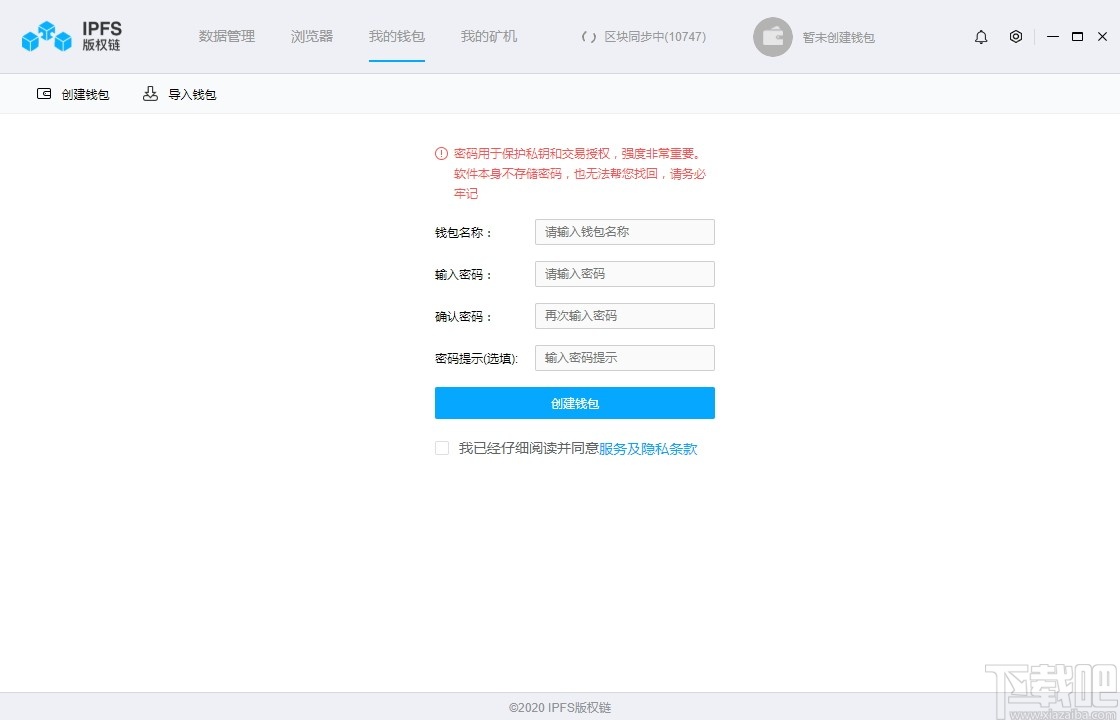1120x720 pixels.
Task: Click the 钱包名称 input field
Action: 624,232
